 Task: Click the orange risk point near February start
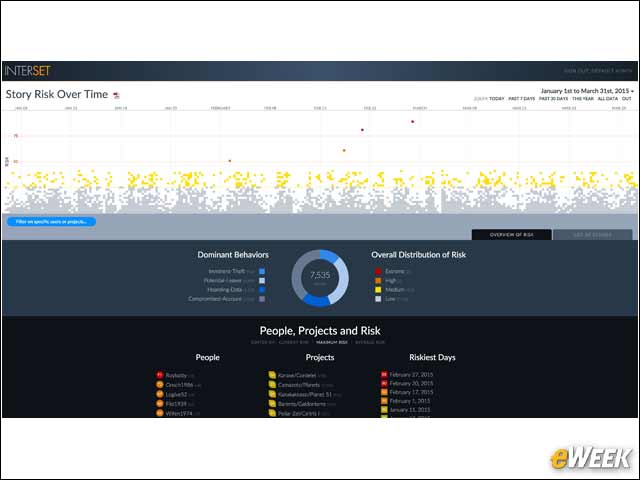pos(230,161)
